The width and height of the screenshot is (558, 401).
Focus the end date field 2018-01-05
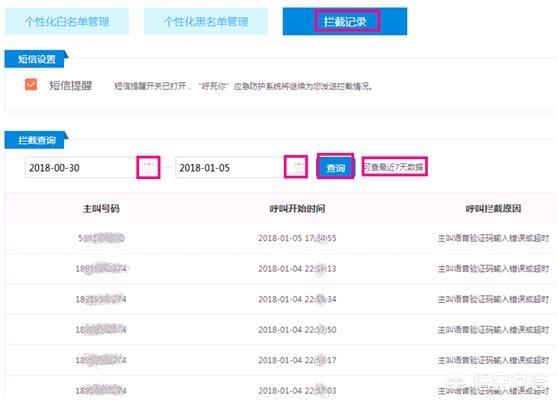click(230, 167)
